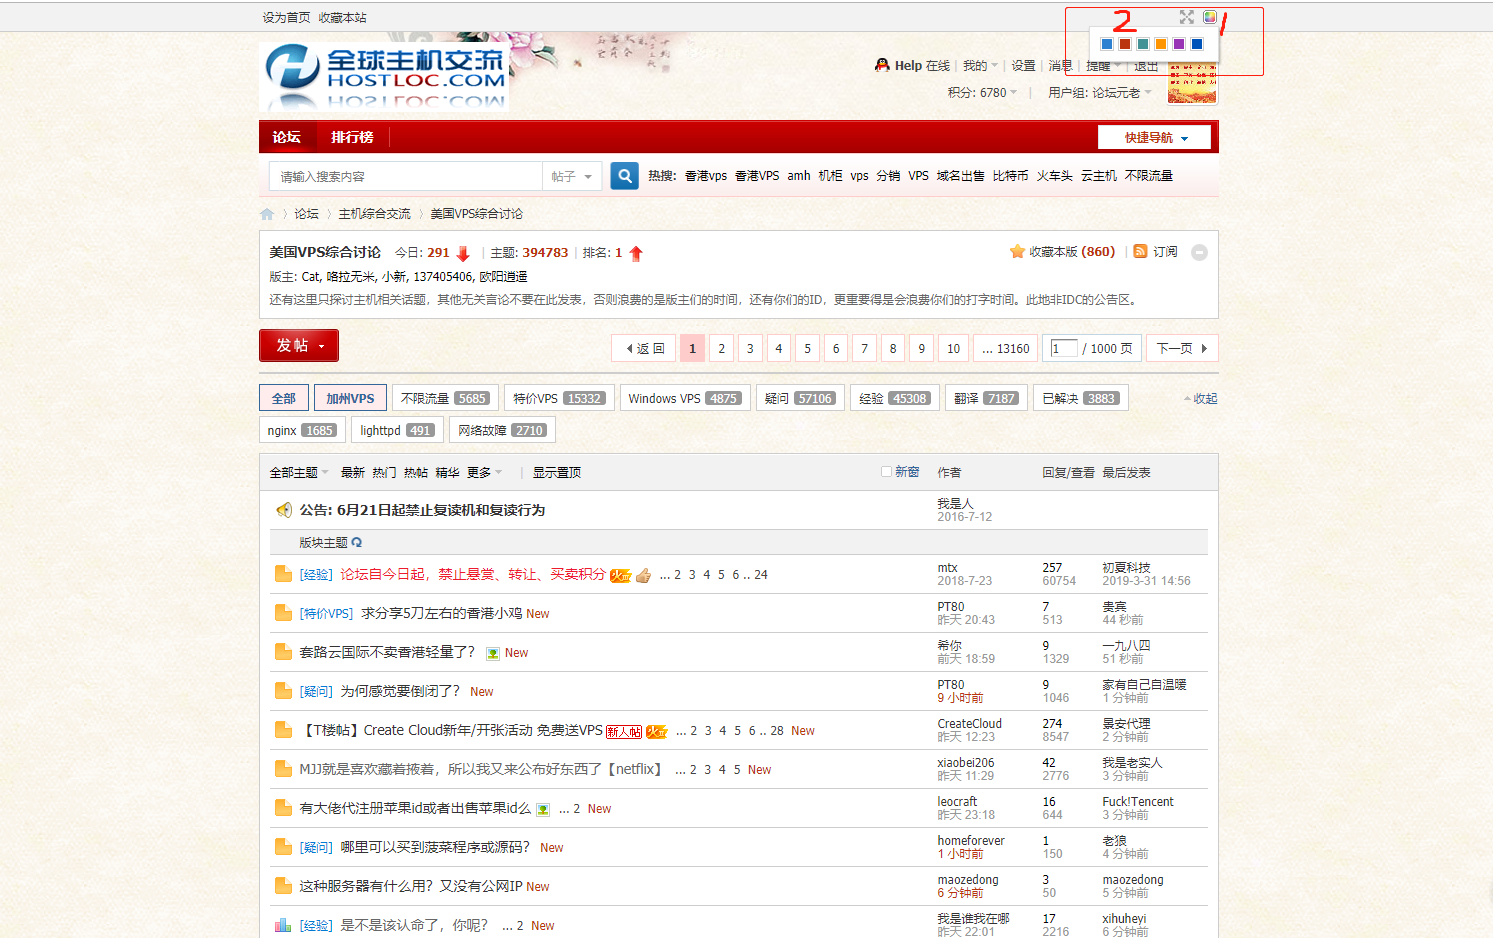1493x938 pixels.
Task: Click the thumbs-up icon on 禁止悬赏 thread
Action: 643,575
